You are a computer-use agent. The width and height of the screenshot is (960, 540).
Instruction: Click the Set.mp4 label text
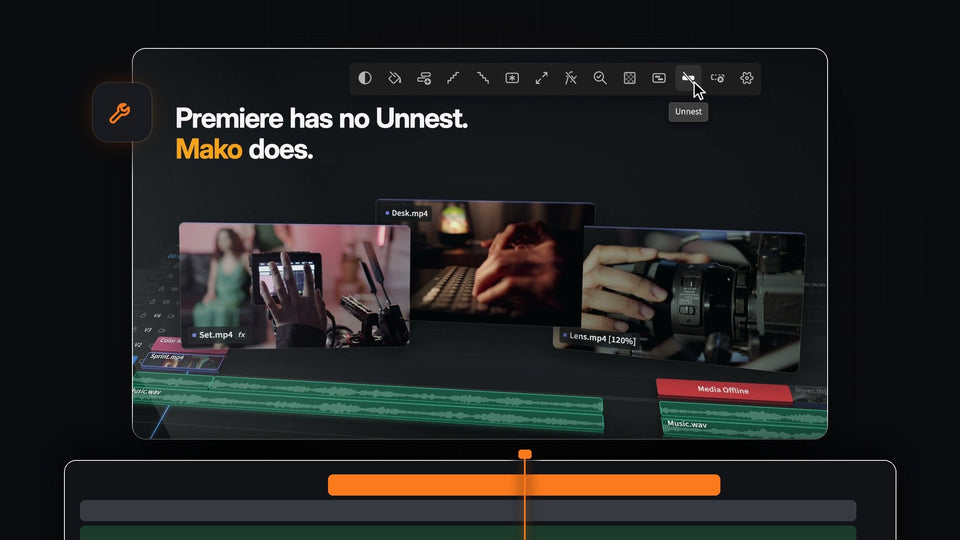click(216, 335)
